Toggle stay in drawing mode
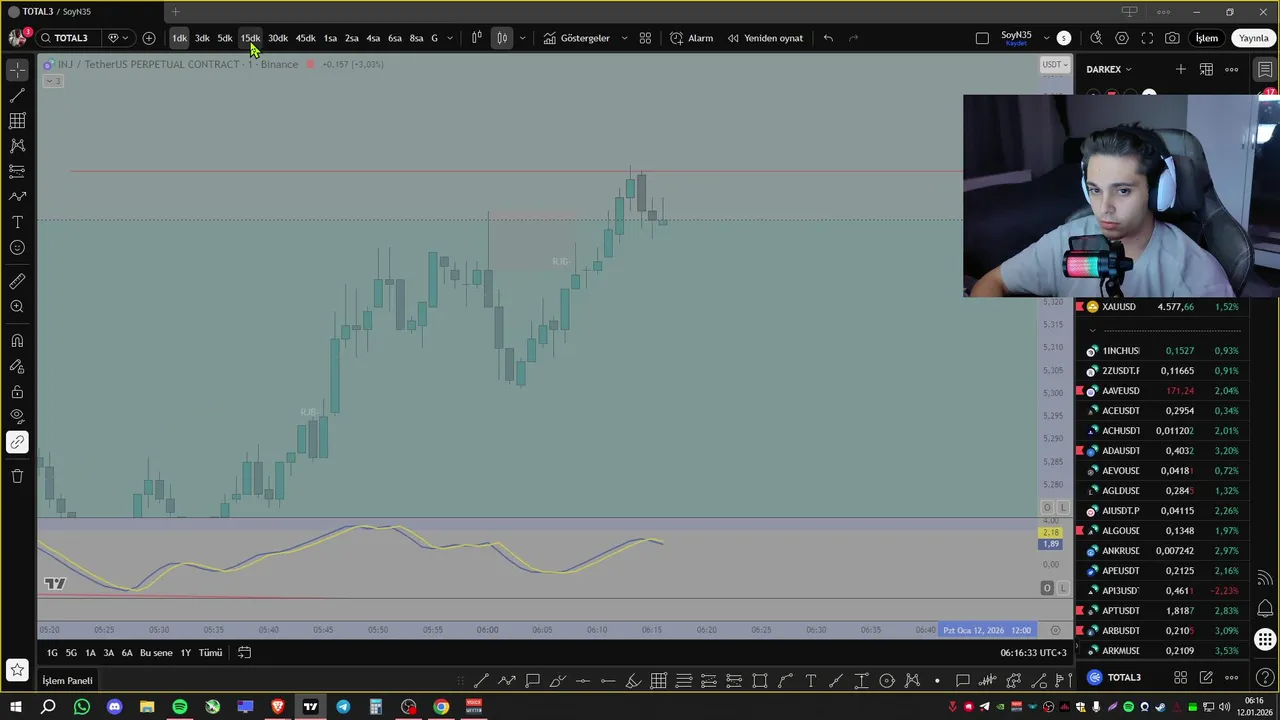 click(x=17, y=366)
